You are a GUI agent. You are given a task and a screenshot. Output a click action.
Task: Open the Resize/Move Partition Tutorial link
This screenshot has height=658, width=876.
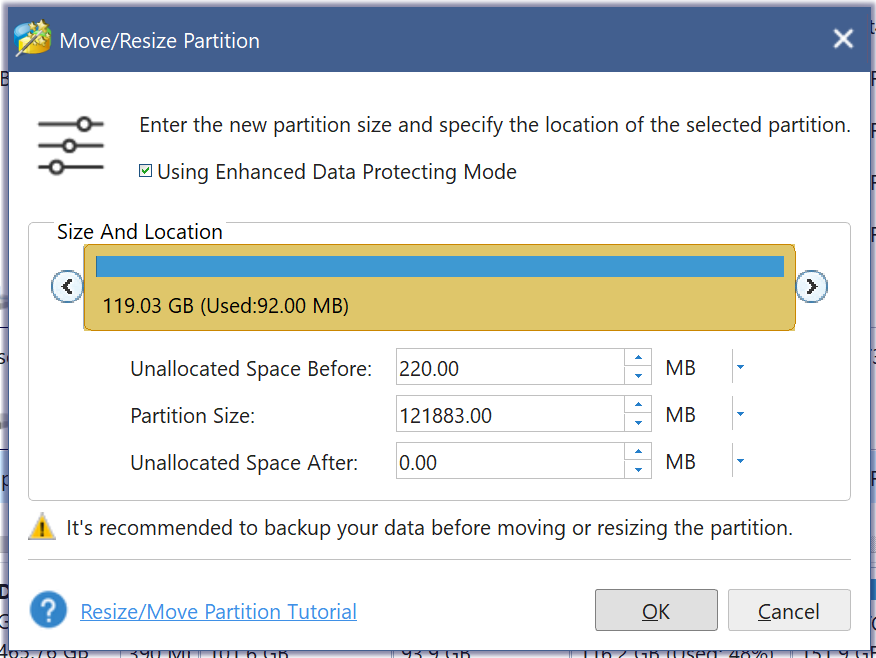point(218,611)
